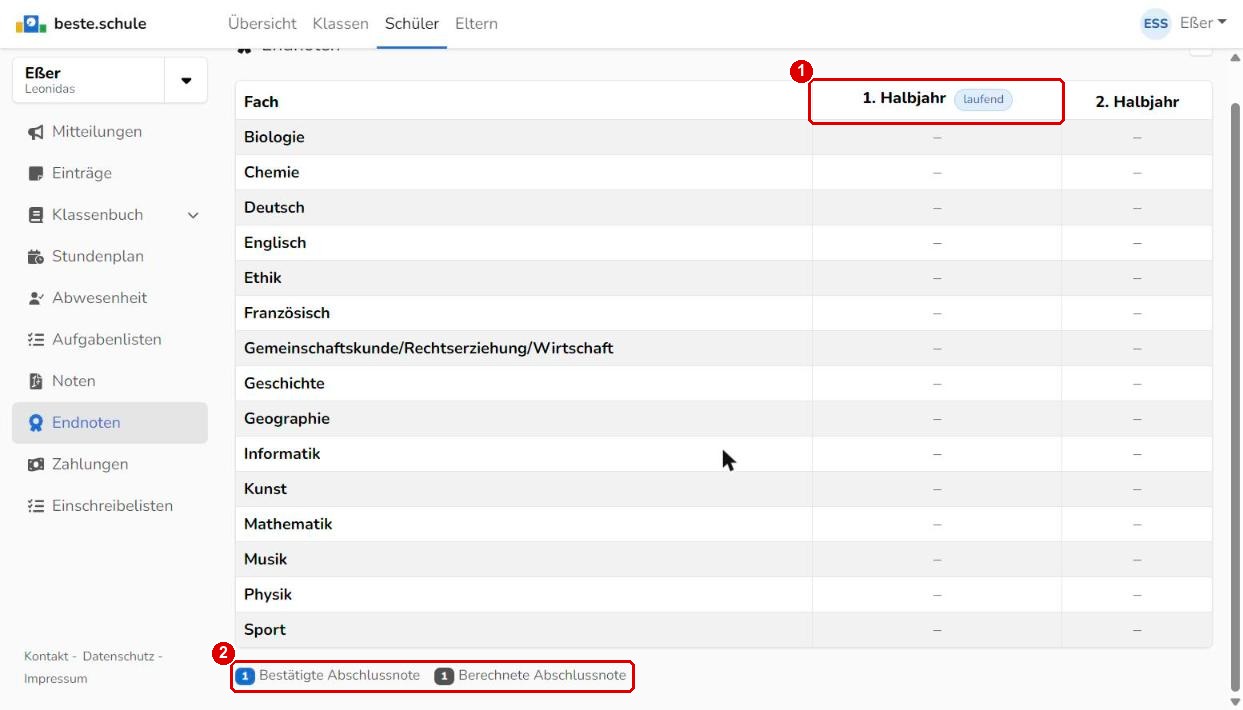Open Stundenplan in the sidebar
This screenshot has height=710, width=1243.
(110, 257)
